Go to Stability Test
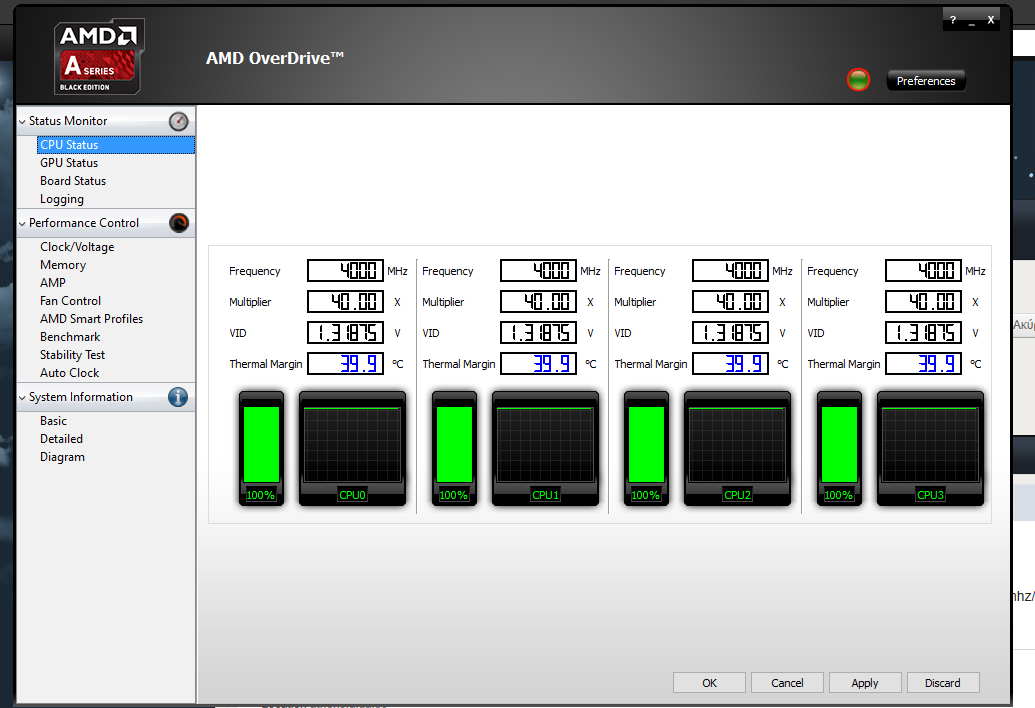 coord(73,355)
